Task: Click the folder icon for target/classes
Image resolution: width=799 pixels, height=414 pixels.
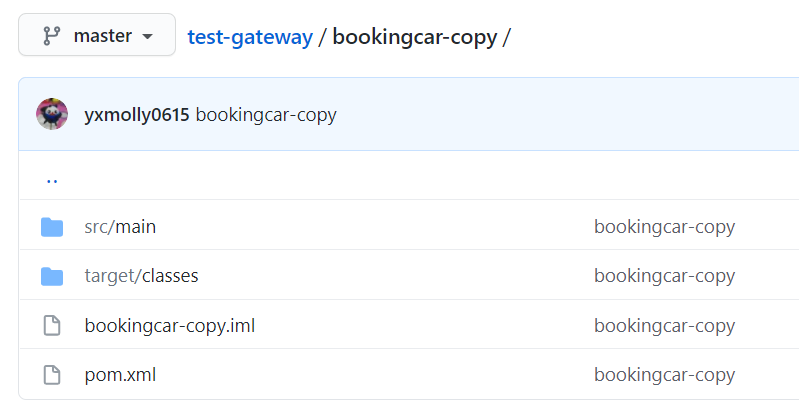Action: (52, 276)
